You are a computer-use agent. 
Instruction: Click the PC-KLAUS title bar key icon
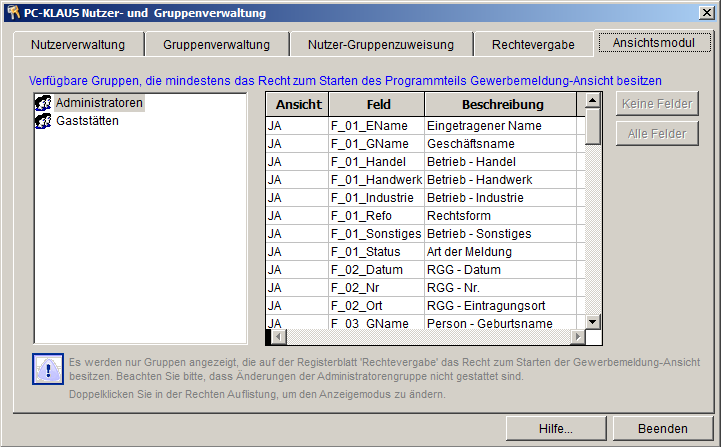pos(12,12)
